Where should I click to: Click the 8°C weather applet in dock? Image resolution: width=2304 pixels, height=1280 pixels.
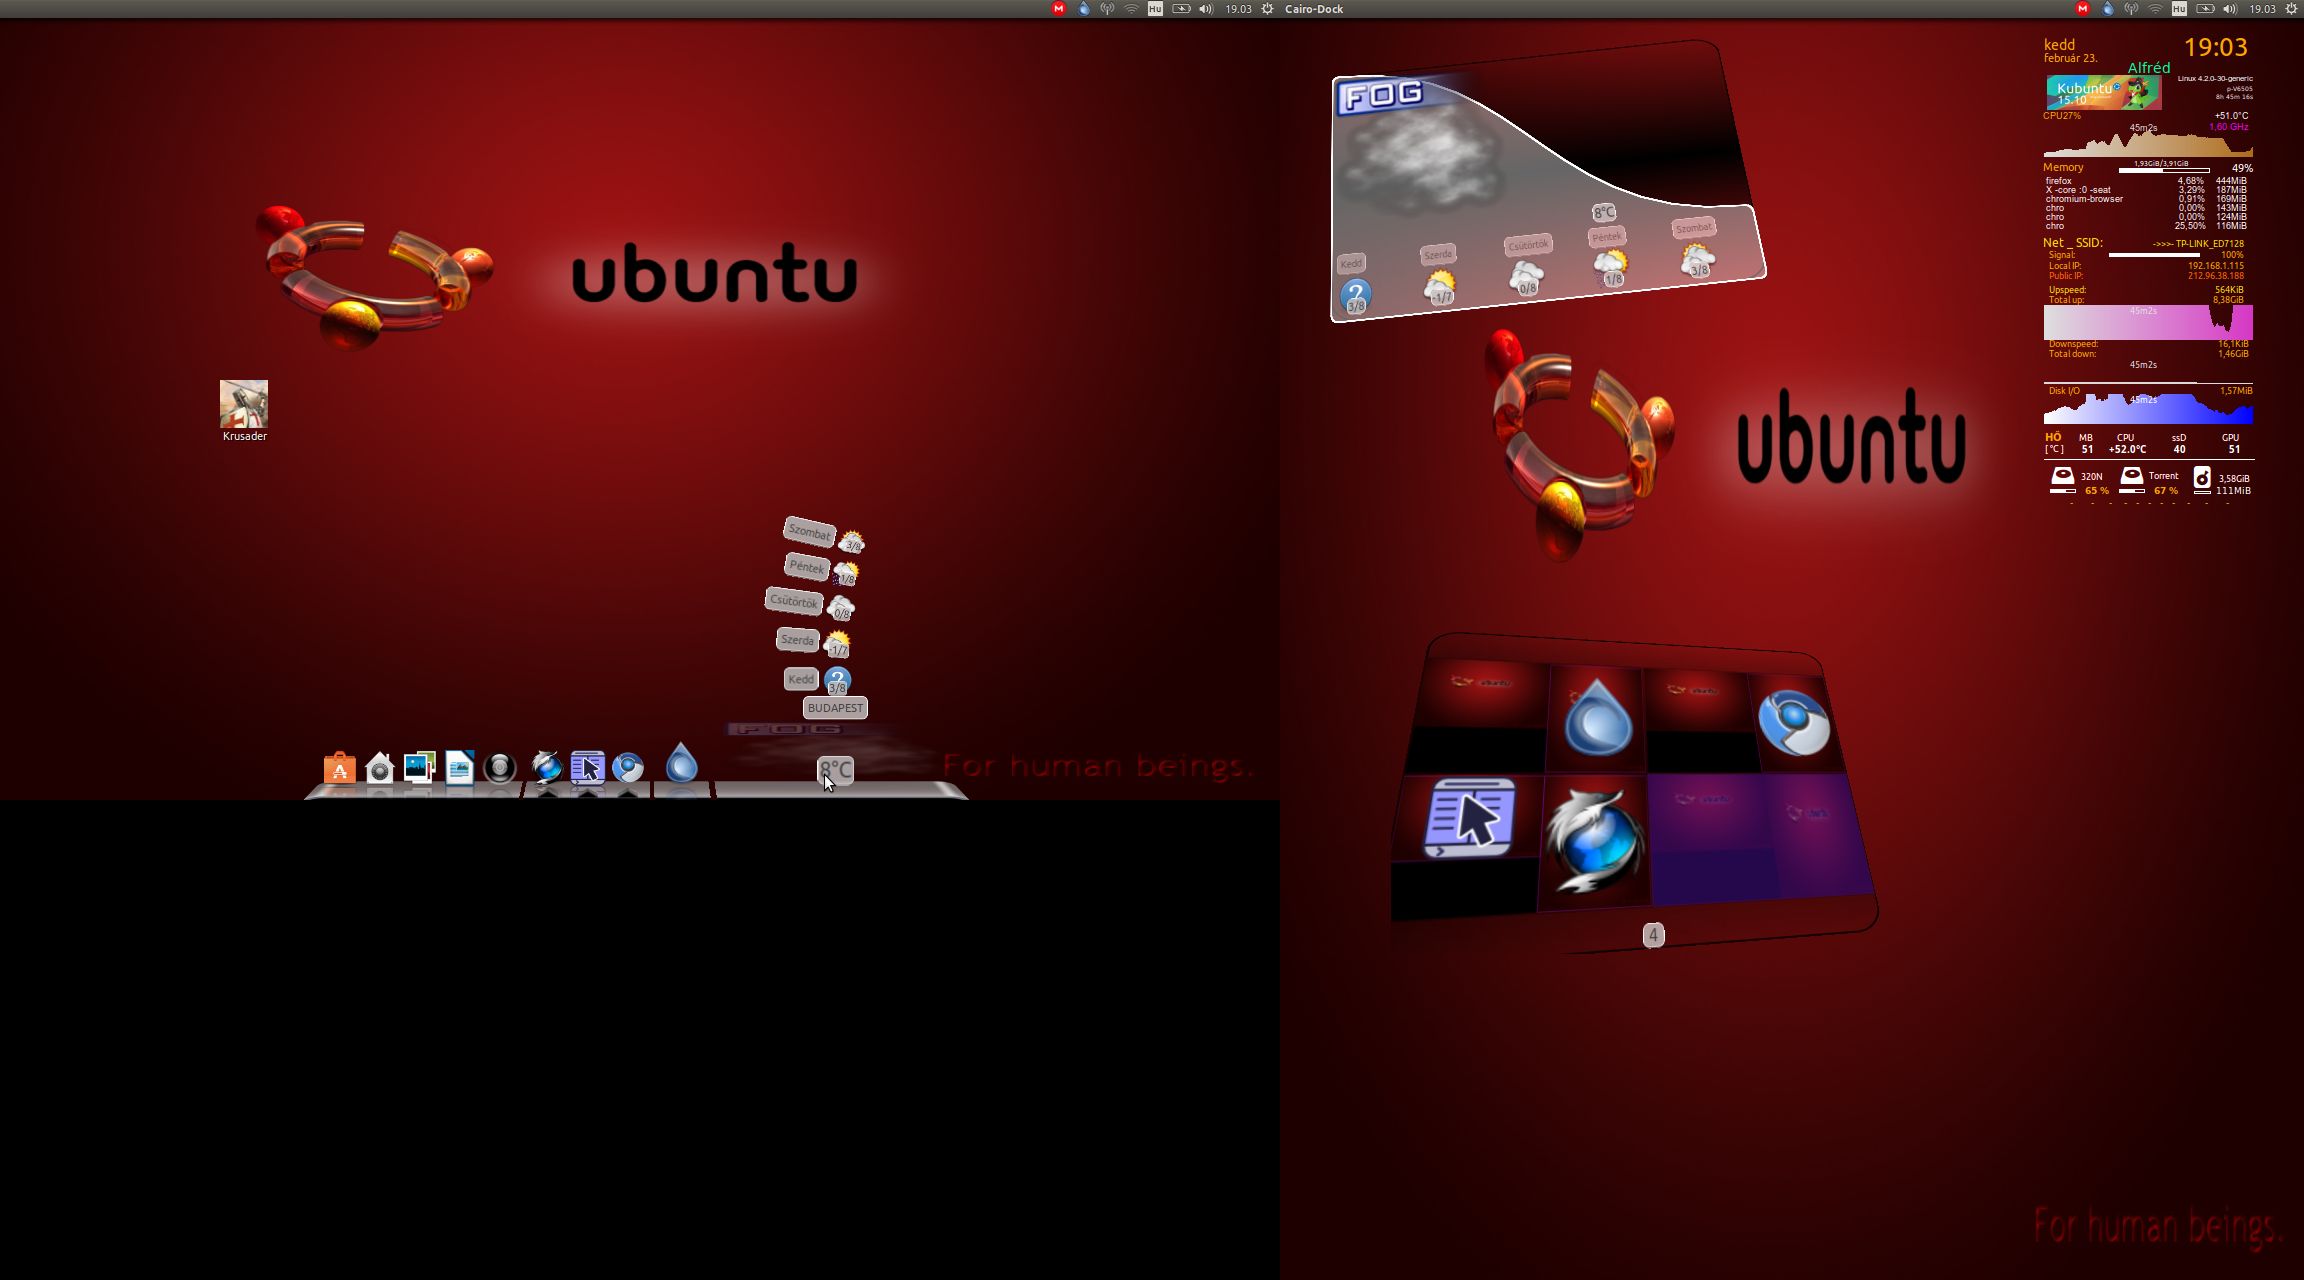coord(836,769)
